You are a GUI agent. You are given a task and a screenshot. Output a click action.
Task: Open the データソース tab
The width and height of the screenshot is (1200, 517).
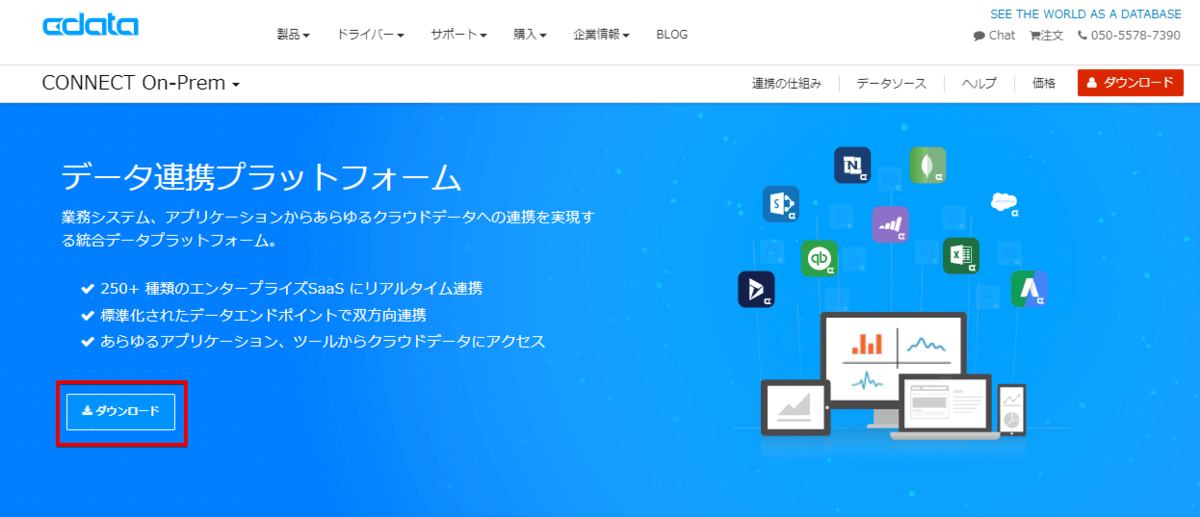[891, 84]
